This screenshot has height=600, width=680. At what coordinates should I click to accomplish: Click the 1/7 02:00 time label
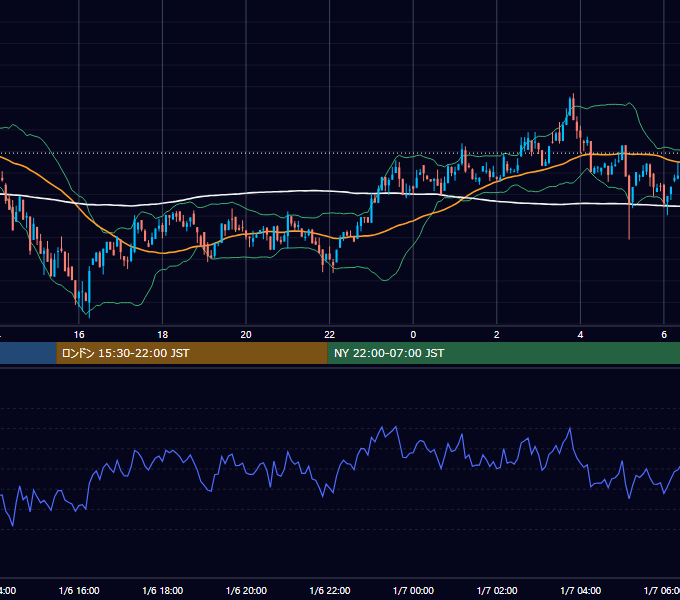497,590
